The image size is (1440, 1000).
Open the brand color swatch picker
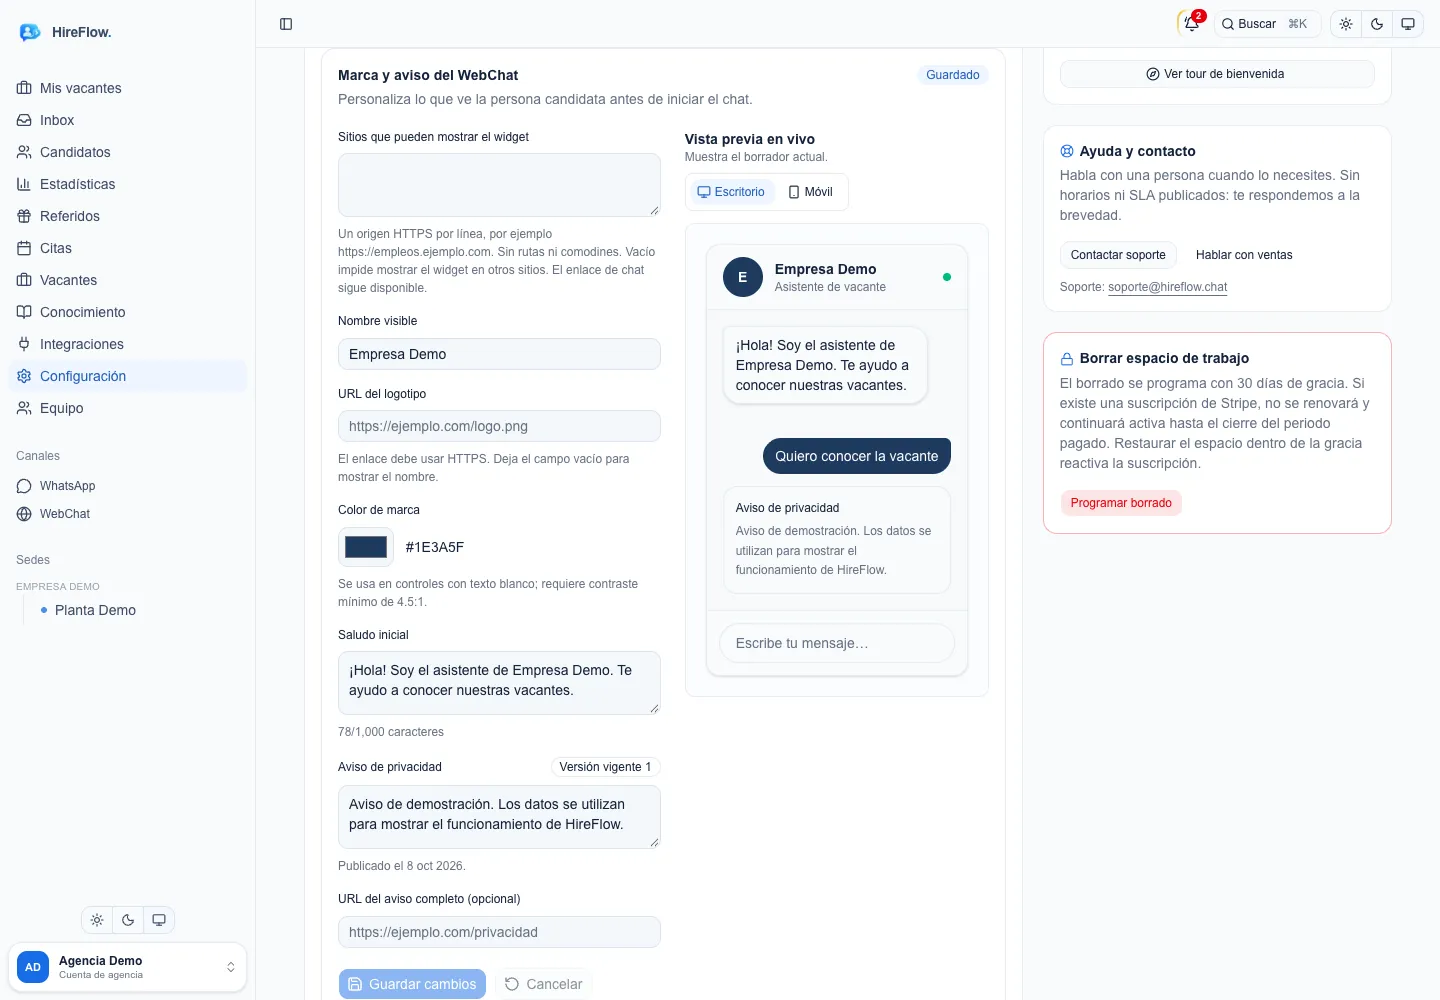366,547
